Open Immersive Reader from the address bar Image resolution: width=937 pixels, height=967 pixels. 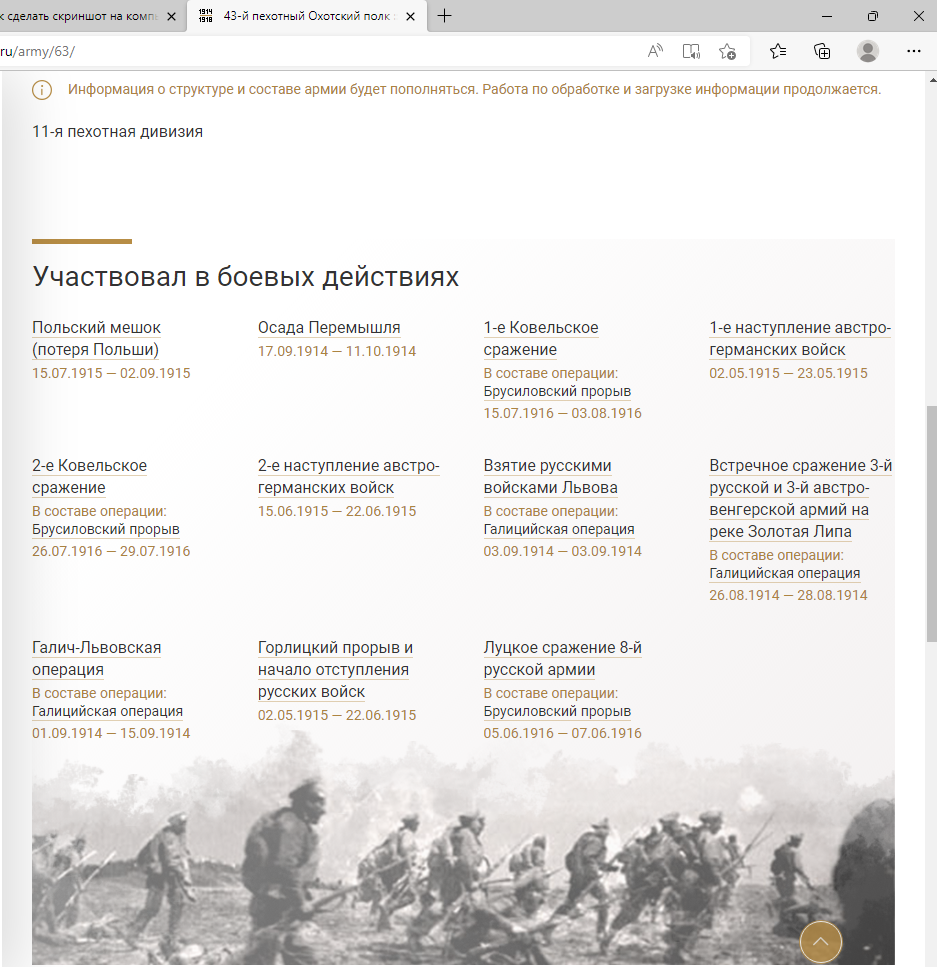[691, 51]
